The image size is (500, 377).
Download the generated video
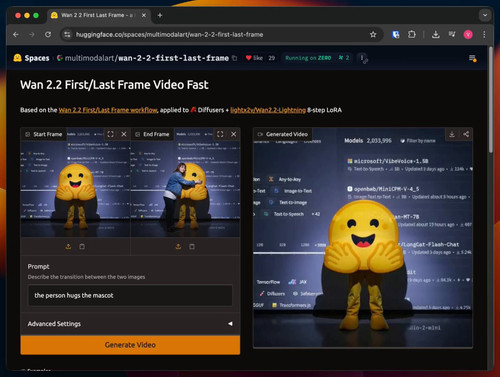[452, 134]
